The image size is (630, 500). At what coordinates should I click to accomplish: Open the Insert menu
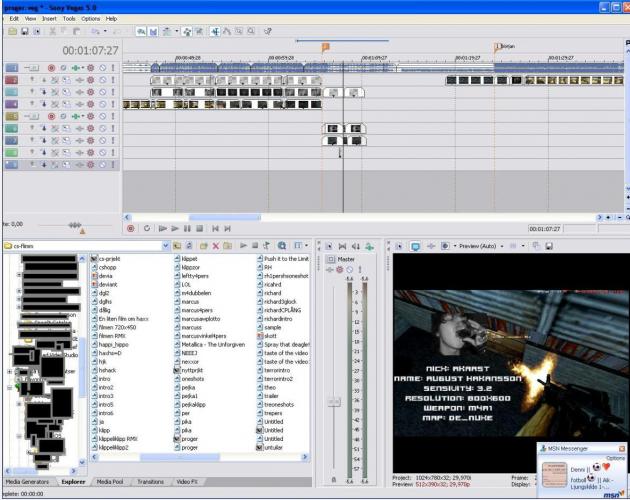point(49,18)
